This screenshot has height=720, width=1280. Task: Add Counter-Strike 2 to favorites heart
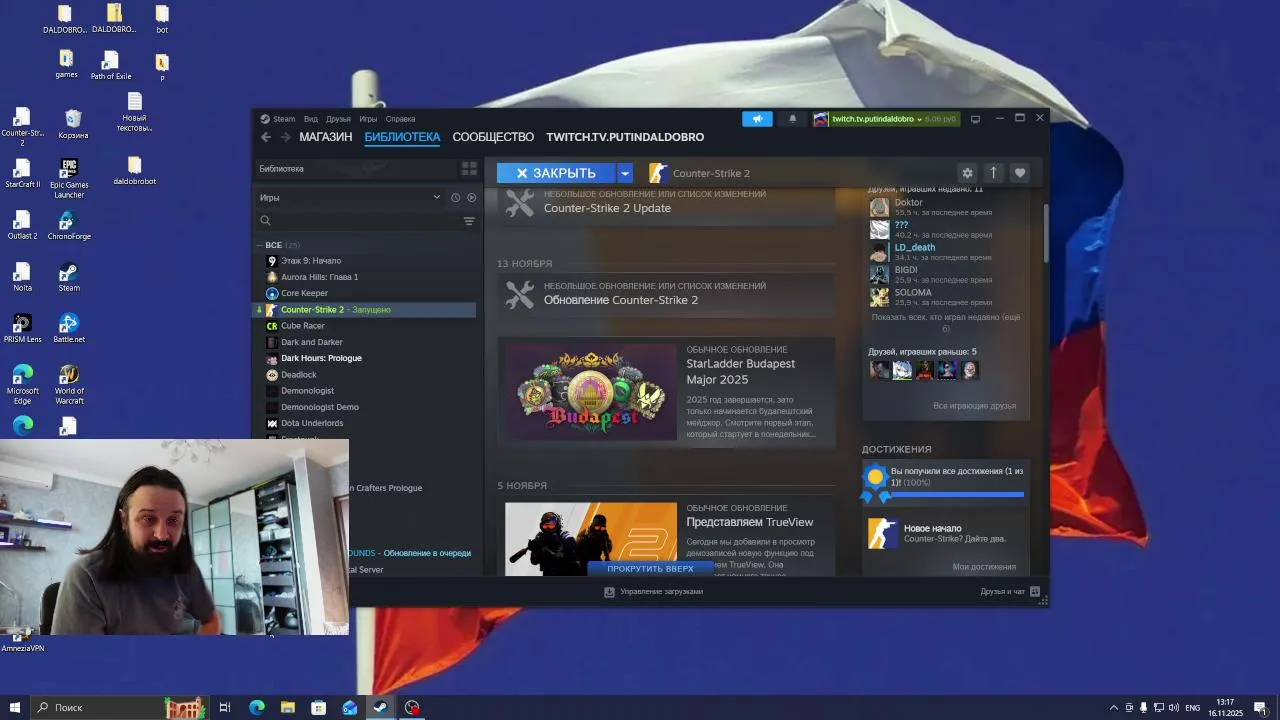pyautogui.click(x=1020, y=173)
